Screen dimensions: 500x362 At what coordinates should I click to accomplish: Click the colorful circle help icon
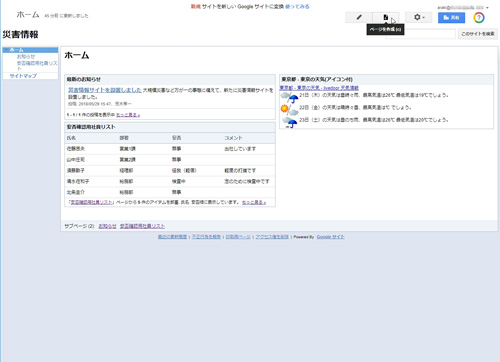coord(479,18)
